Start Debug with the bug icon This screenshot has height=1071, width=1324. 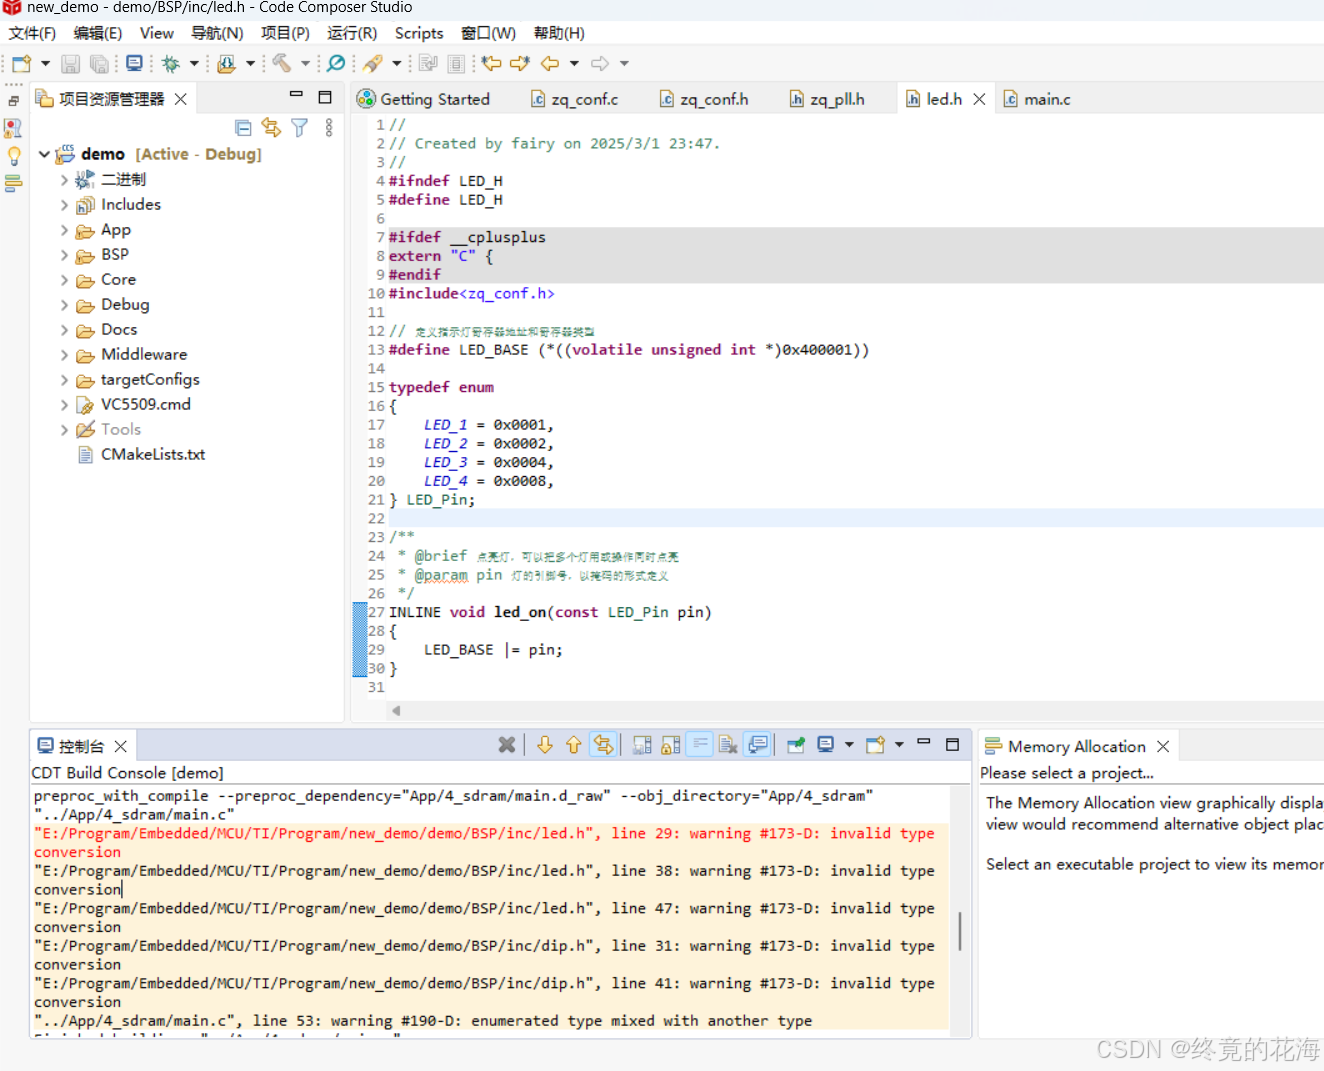pos(171,64)
